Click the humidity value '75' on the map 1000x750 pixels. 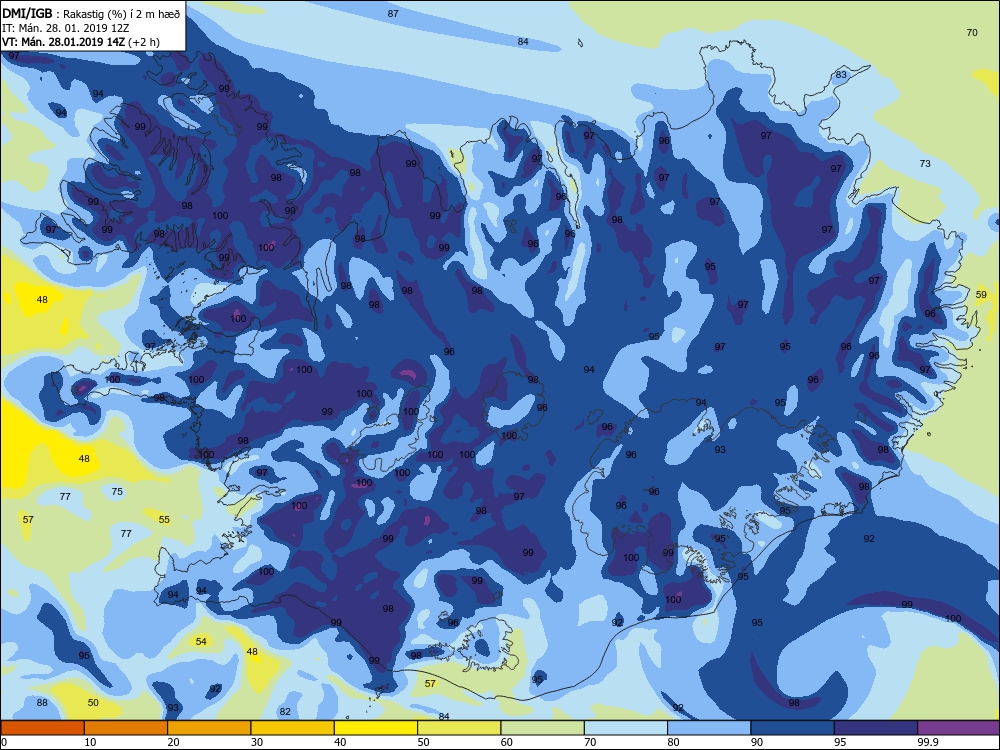pos(117,492)
